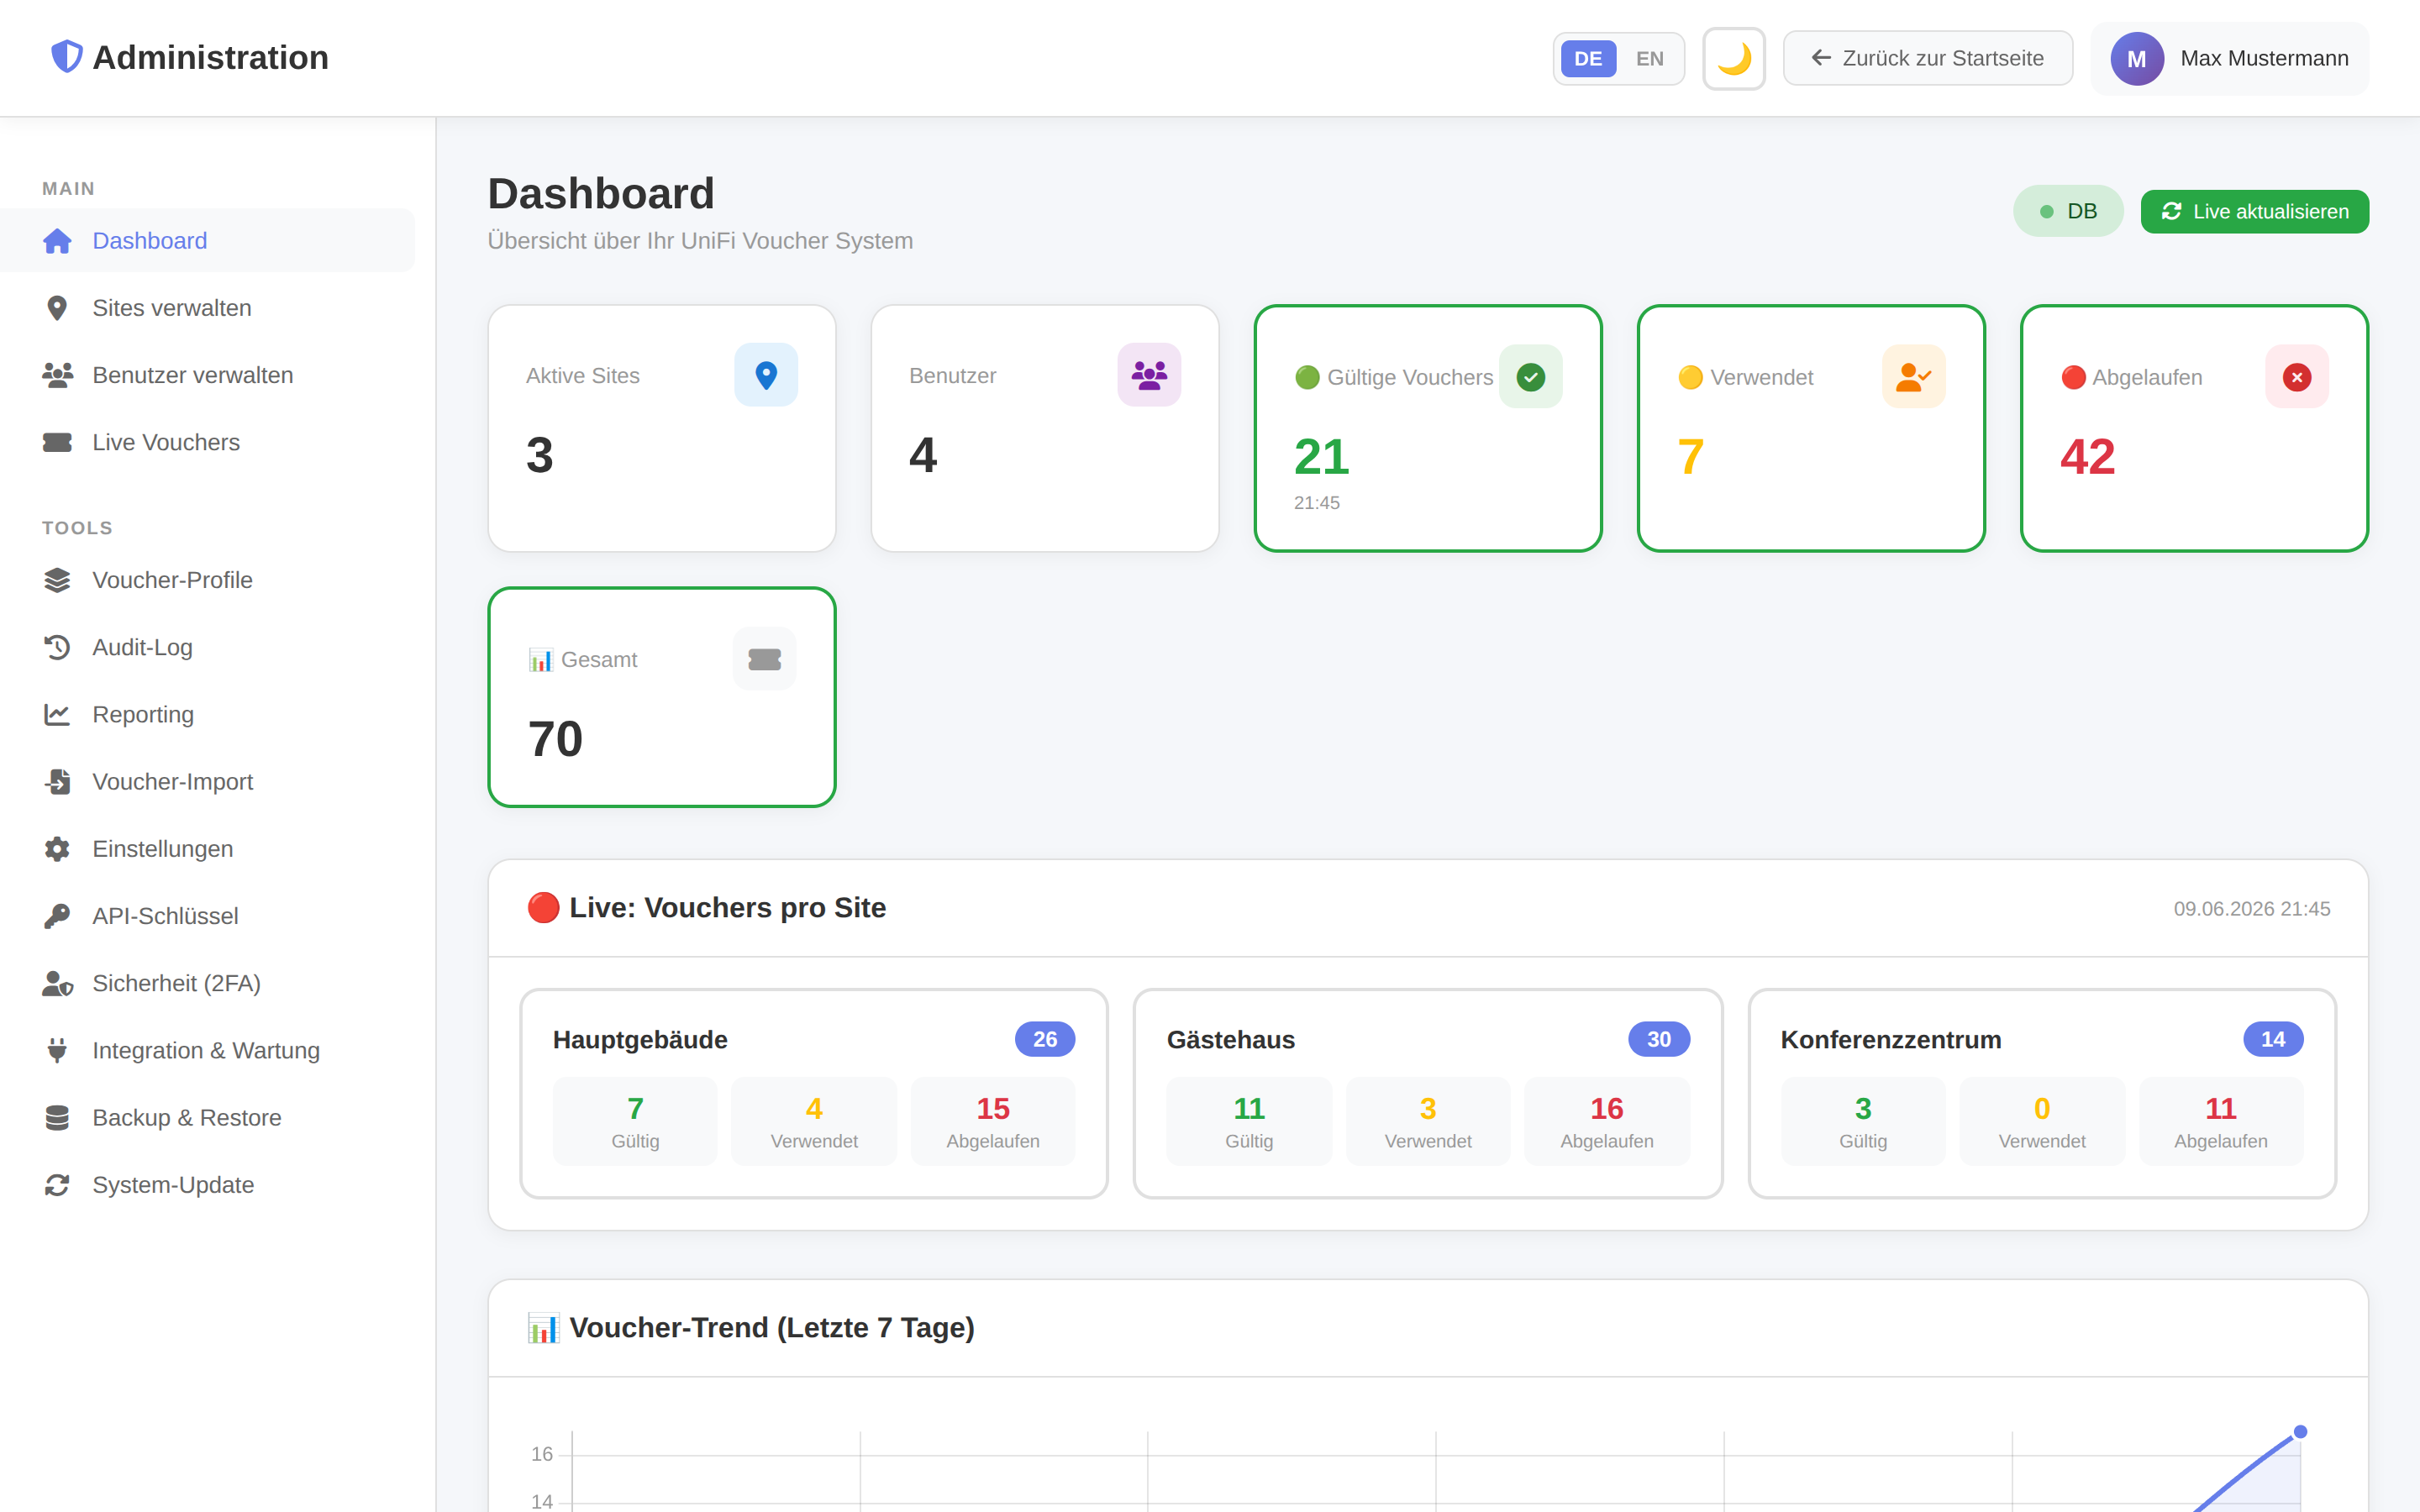Click the refresh icon in Live aktualisieren

[x=2172, y=211]
